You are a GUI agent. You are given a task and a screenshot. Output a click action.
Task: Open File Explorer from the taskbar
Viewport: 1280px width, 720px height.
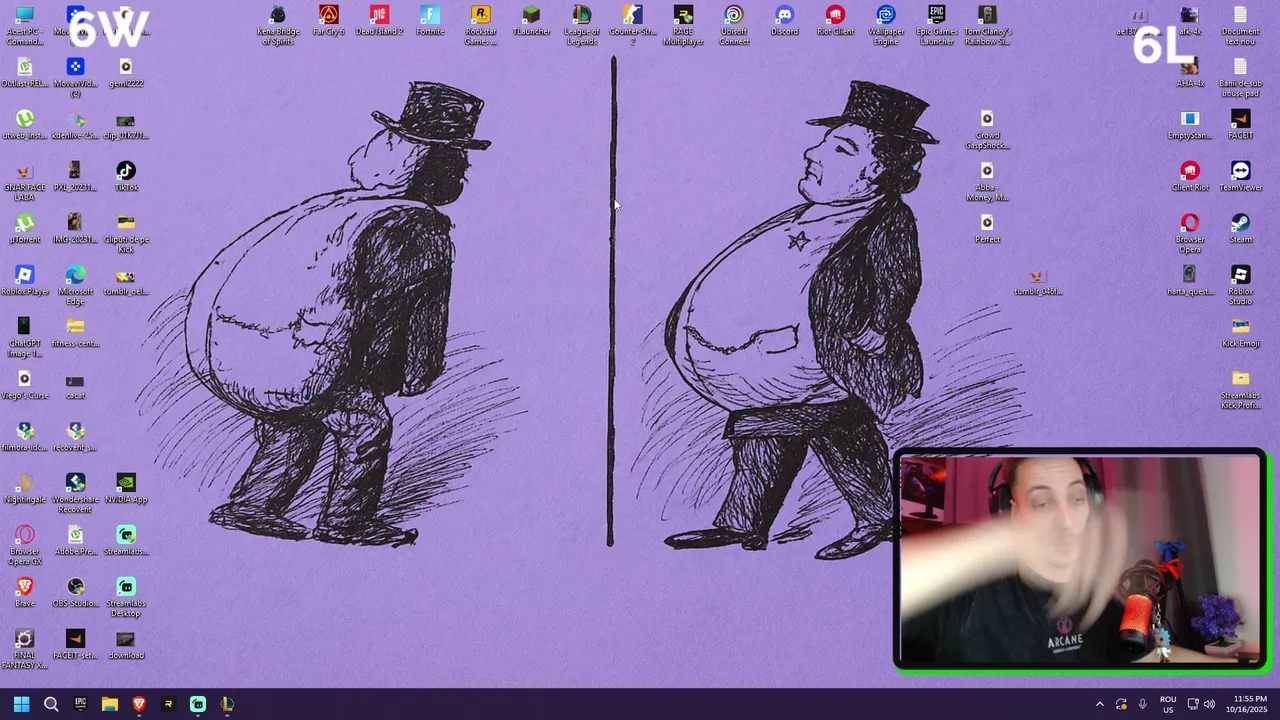(110, 704)
